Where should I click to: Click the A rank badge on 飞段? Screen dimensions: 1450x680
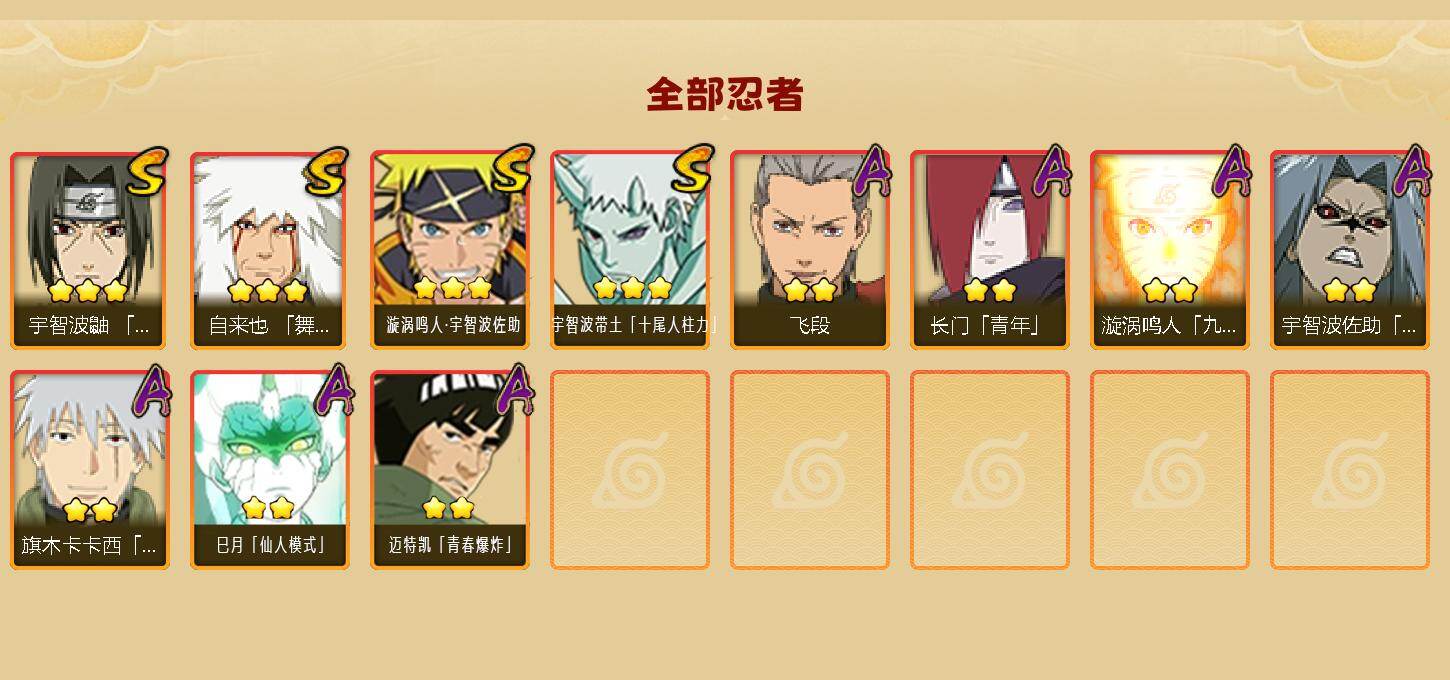point(870,172)
